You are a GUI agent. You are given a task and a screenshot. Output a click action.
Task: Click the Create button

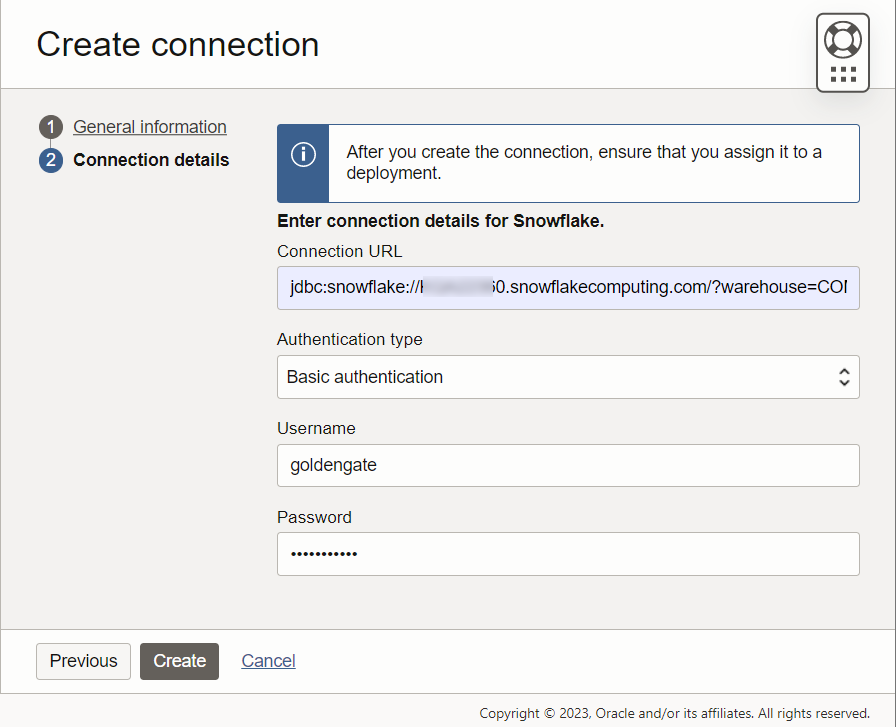pyautogui.click(x=179, y=661)
